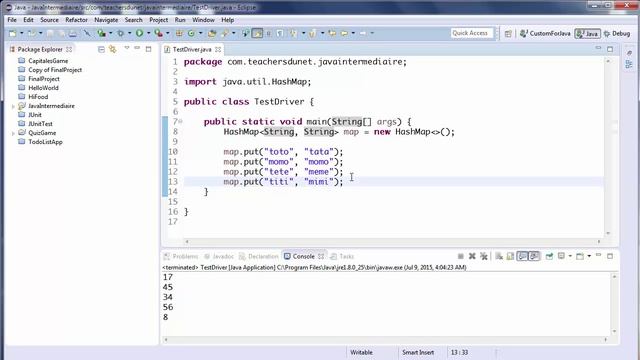Viewport: 640px width, 360px height.
Task: Expand the QuizGame project node
Action: pyautogui.click(x=13, y=133)
